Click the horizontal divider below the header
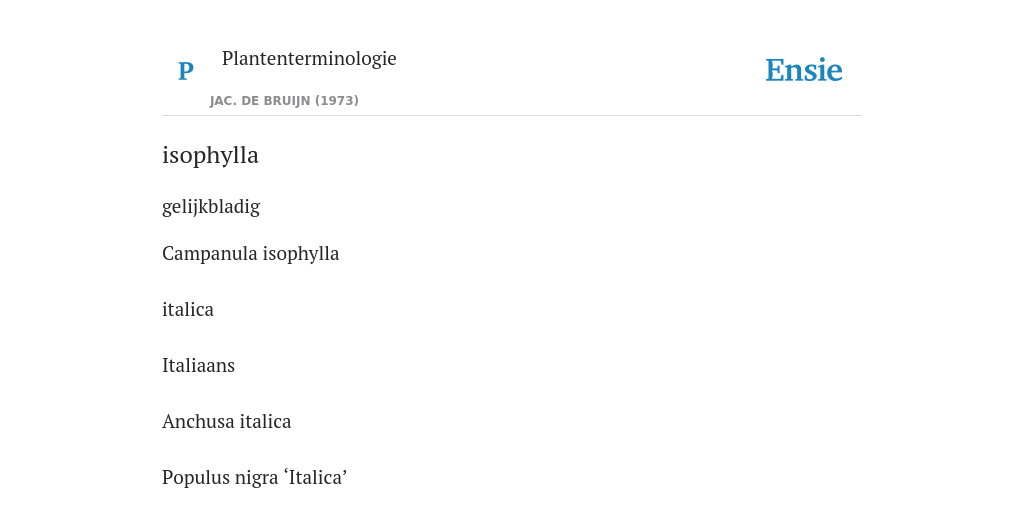Viewport: 1024px width, 512px height. [x=512, y=116]
